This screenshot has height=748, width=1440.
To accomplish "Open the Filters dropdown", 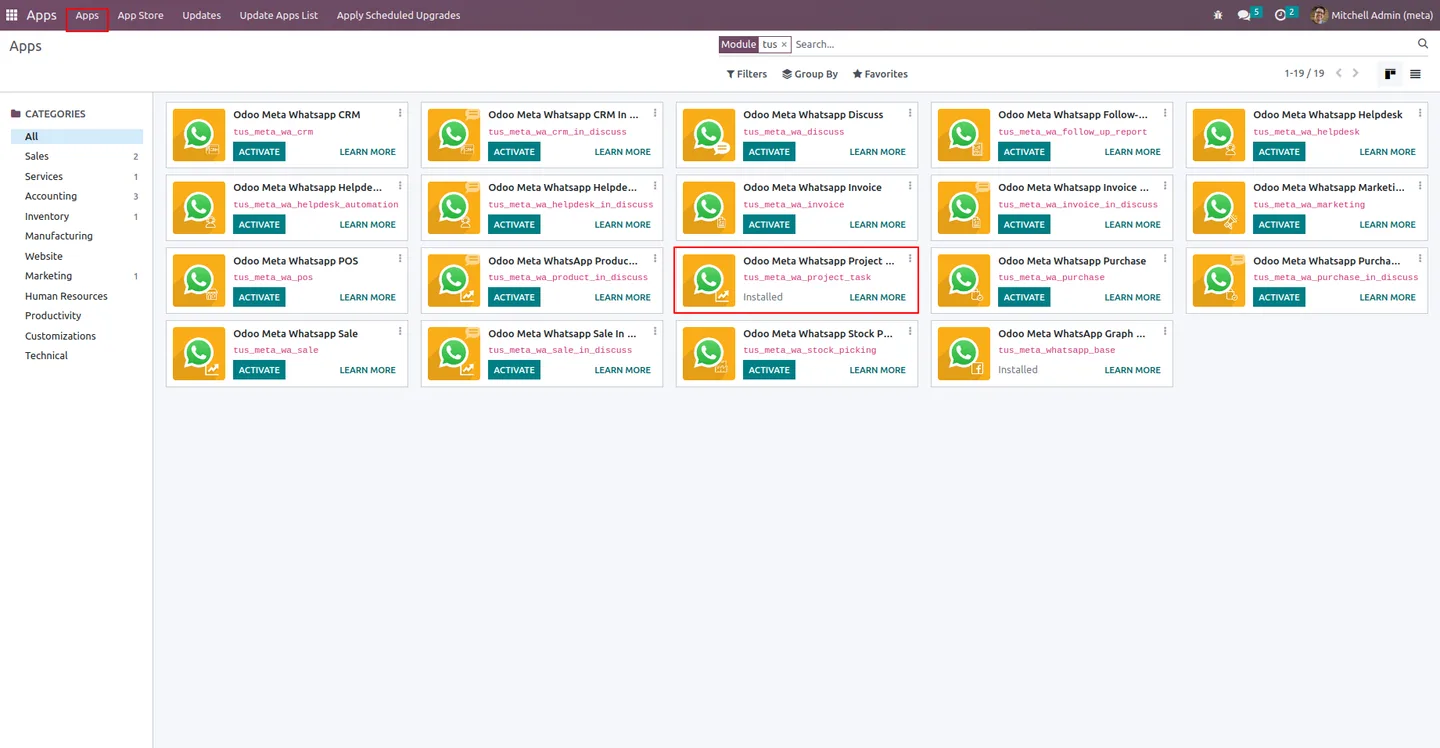I will tap(746, 74).
